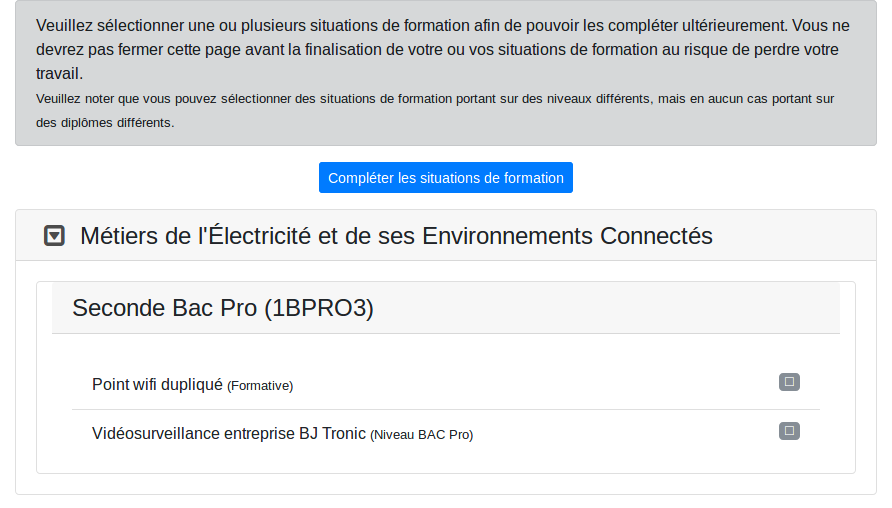Screen dimensions: 892x508
Task: Tick the Vidéosurveillance entreprise BJ Tronic checkbox
Action: tap(789, 431)
